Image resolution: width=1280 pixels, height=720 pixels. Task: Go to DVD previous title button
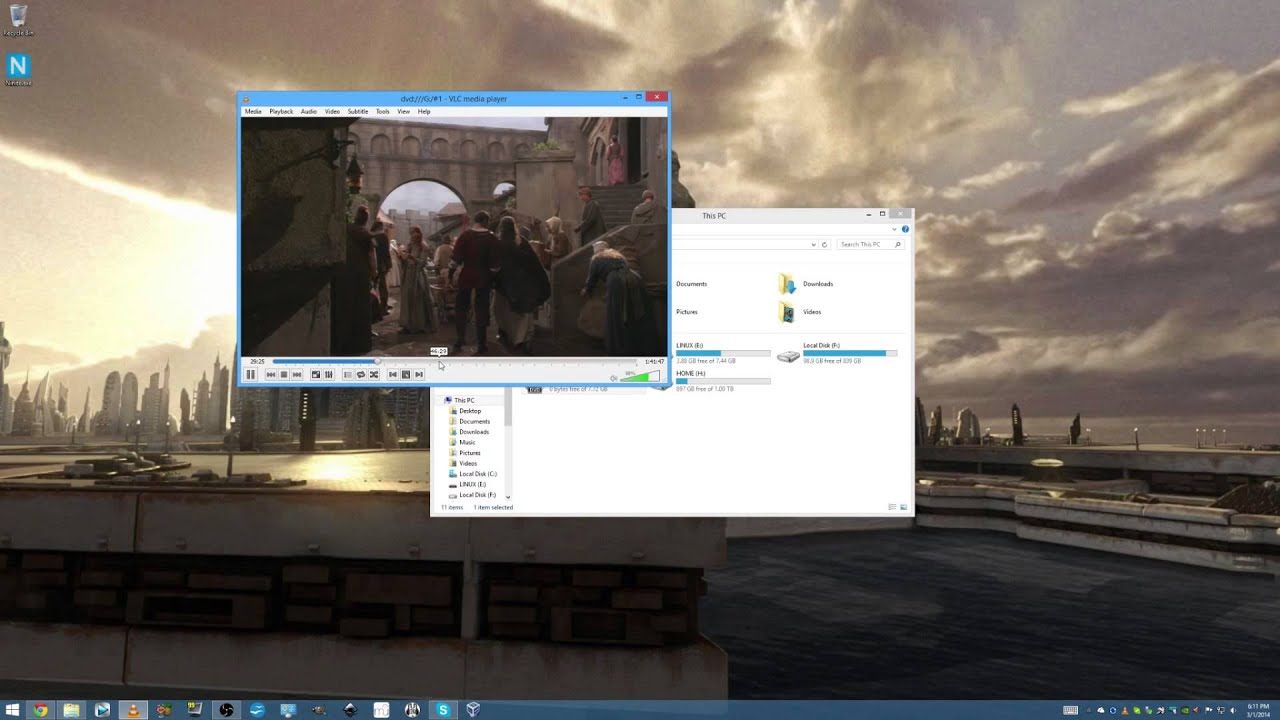point(393,374)
